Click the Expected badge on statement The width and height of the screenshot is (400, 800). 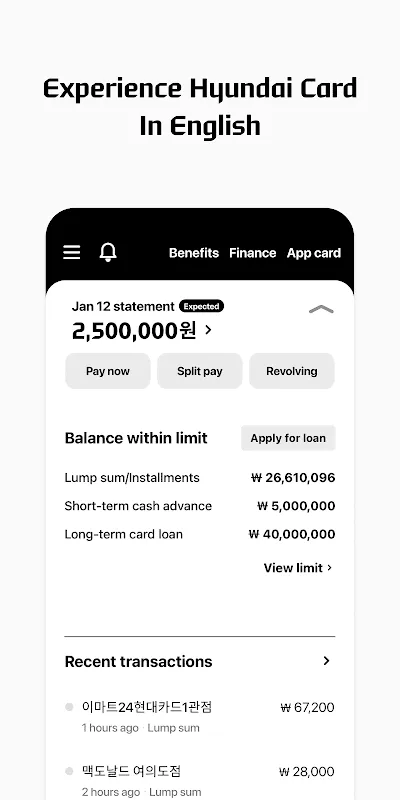pos(201,307)
